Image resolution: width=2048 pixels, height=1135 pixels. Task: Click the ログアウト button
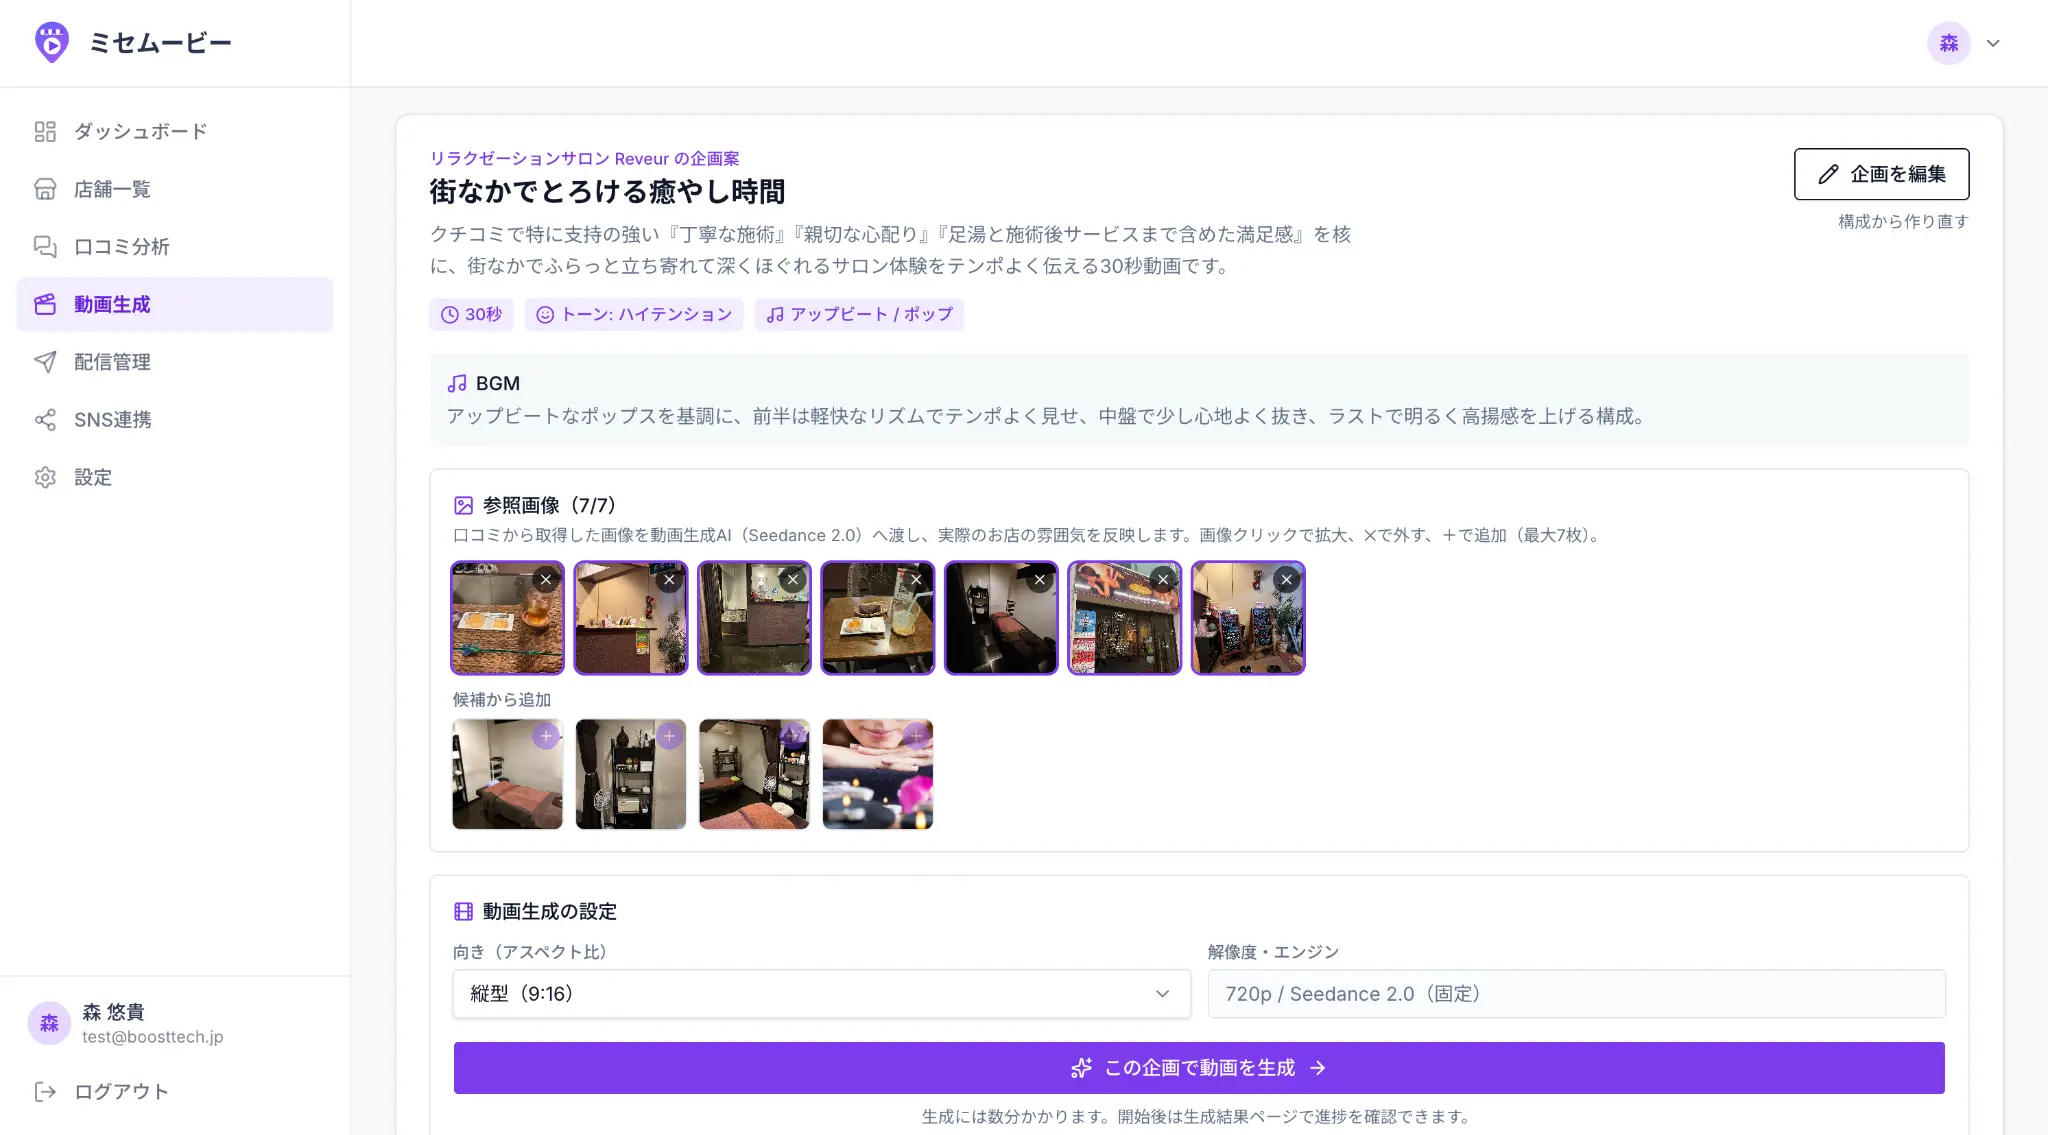coord(101,1091)
